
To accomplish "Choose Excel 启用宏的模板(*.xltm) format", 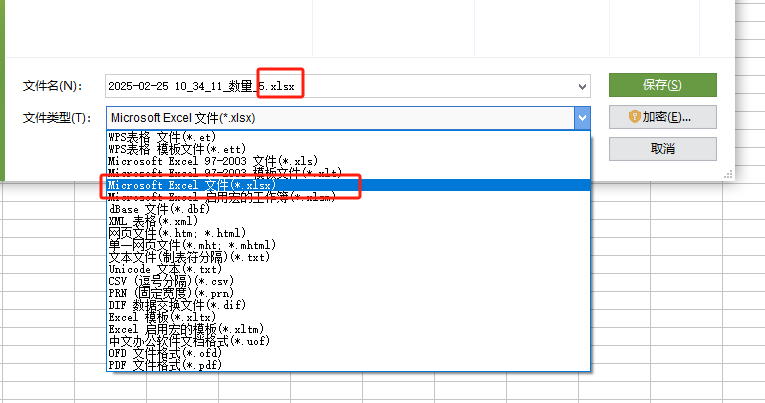I will click(348, 329).
